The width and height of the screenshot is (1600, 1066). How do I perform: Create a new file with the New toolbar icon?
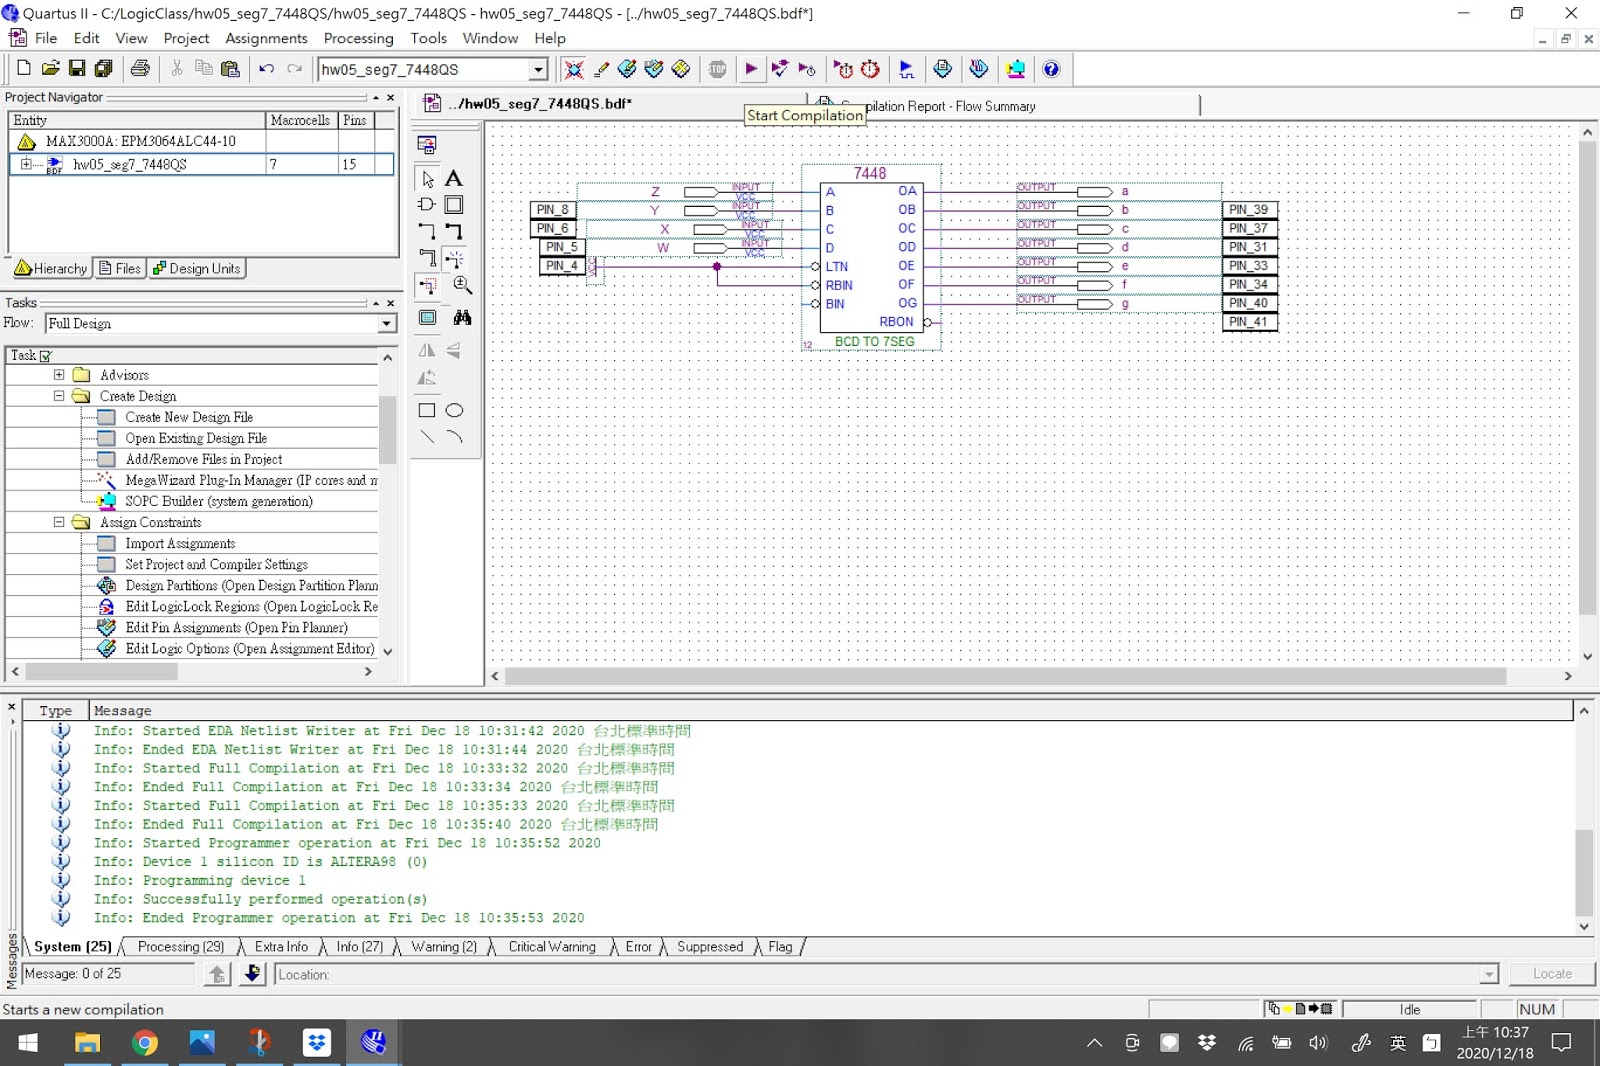click(x=23, y=68)
